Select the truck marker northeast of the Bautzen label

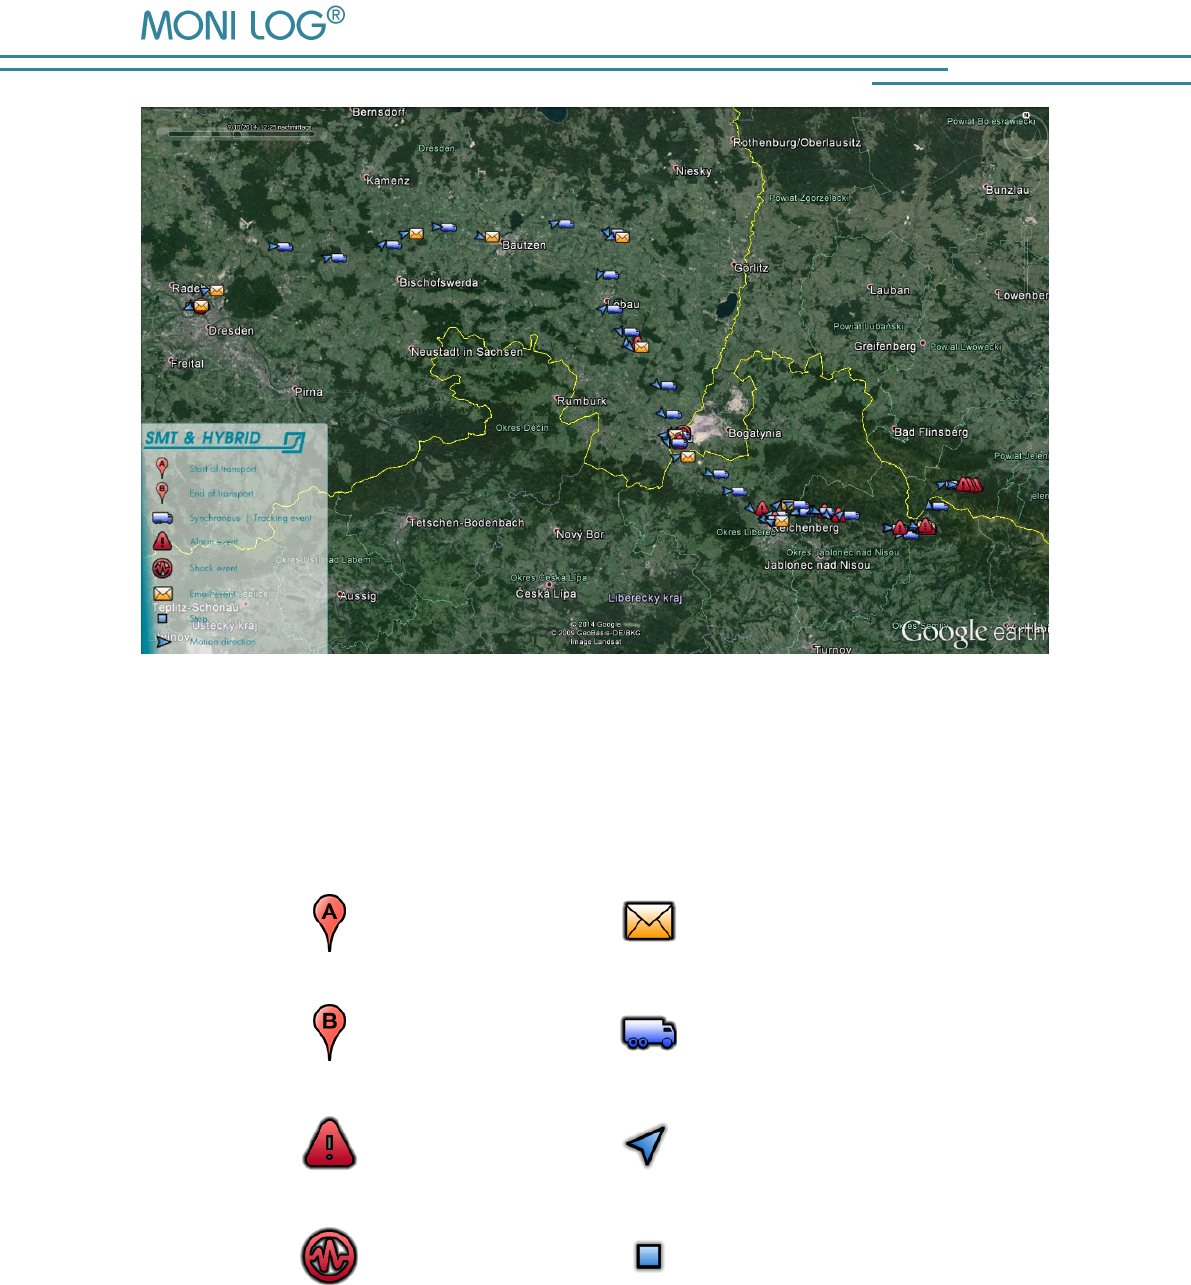click(564, 224)
